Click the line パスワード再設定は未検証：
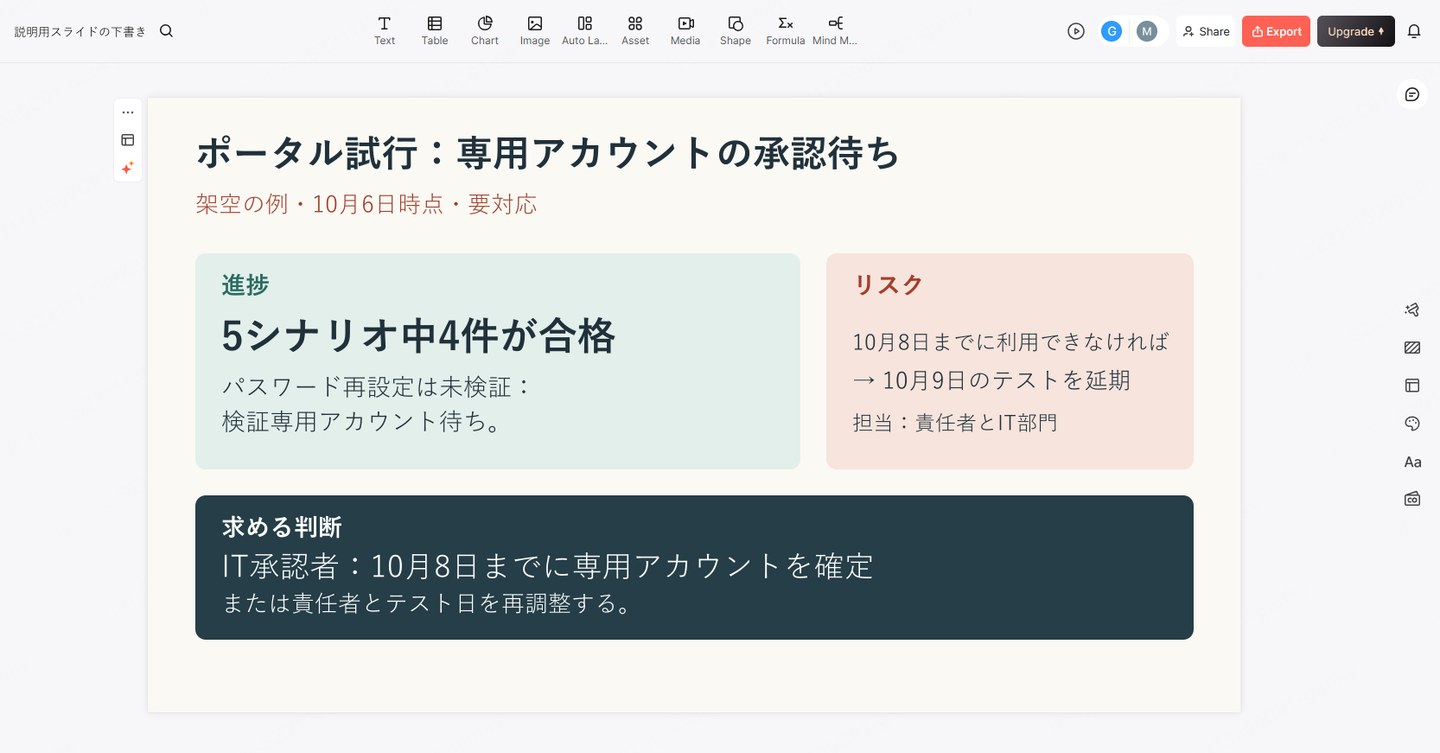 377,386
